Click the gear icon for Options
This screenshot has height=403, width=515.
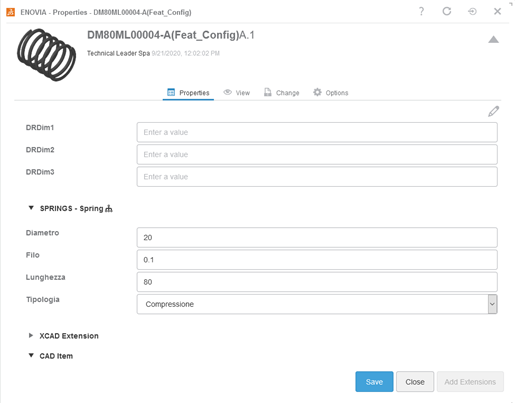(x=317, y=92)
